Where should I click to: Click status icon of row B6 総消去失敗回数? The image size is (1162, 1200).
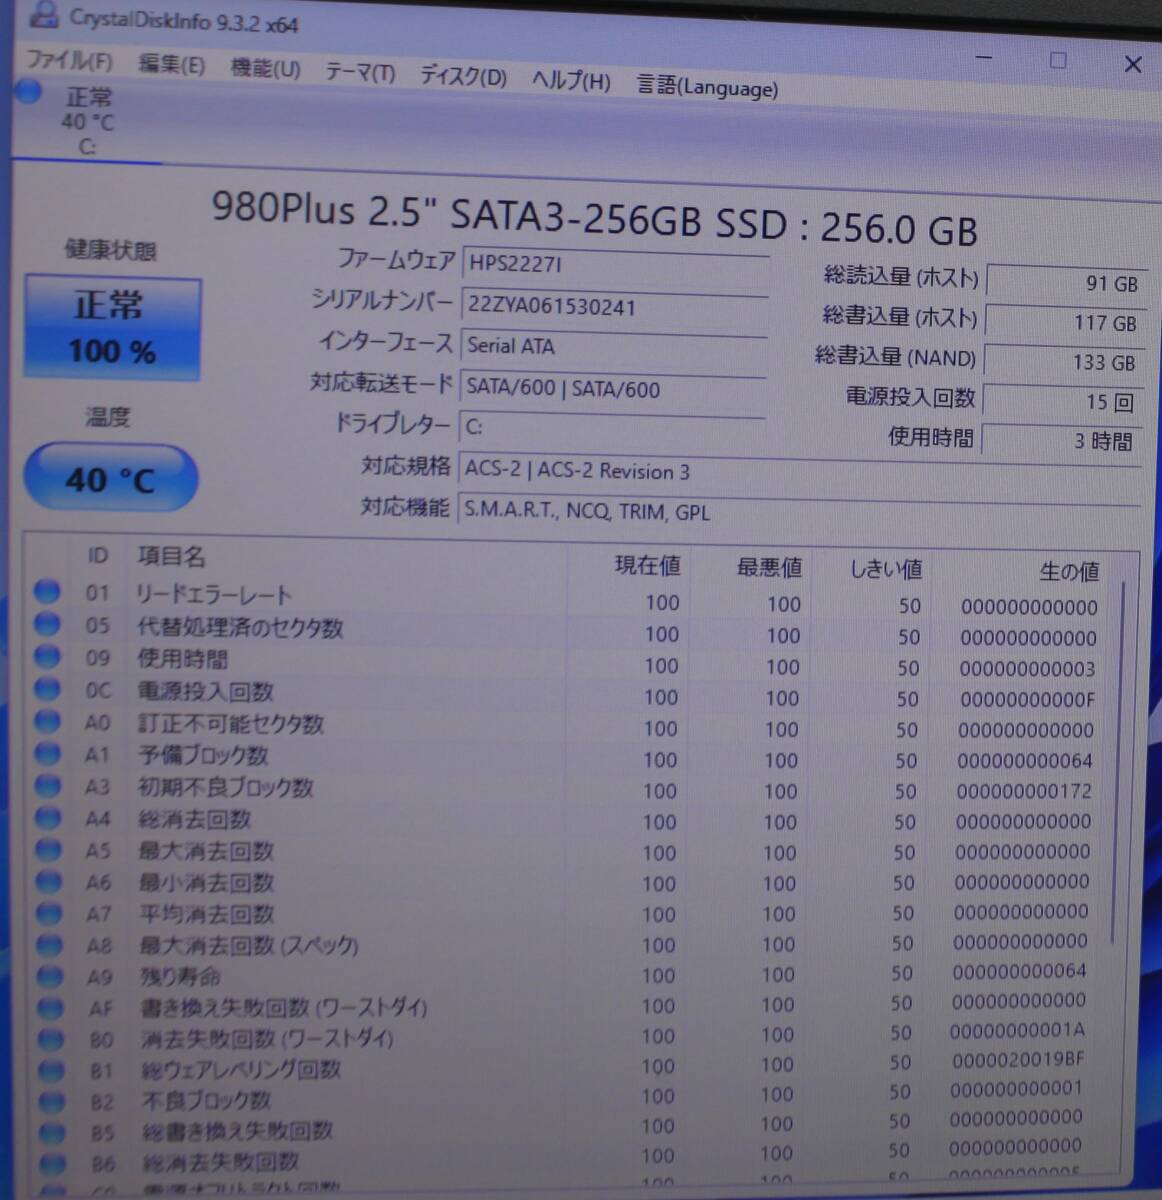coord(51,1162)
